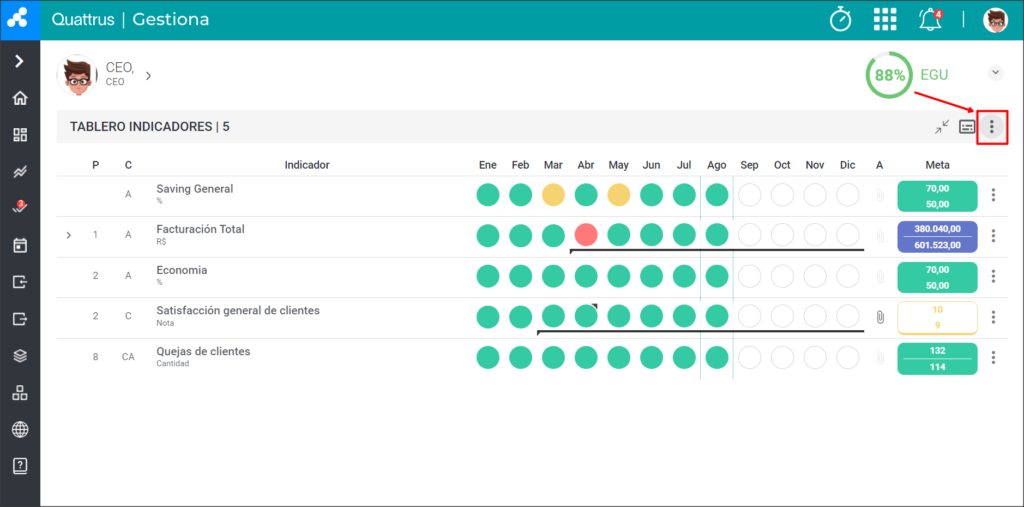Open the stopwatch timer icon
This screenshot has width=1024, height=507.
point(840,20)
